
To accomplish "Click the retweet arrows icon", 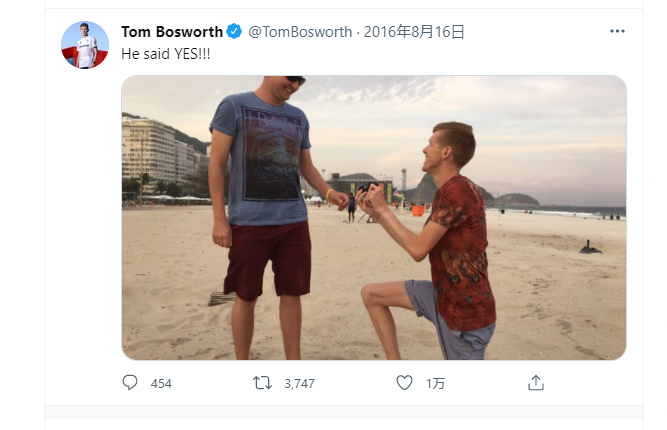I will 262,383.
